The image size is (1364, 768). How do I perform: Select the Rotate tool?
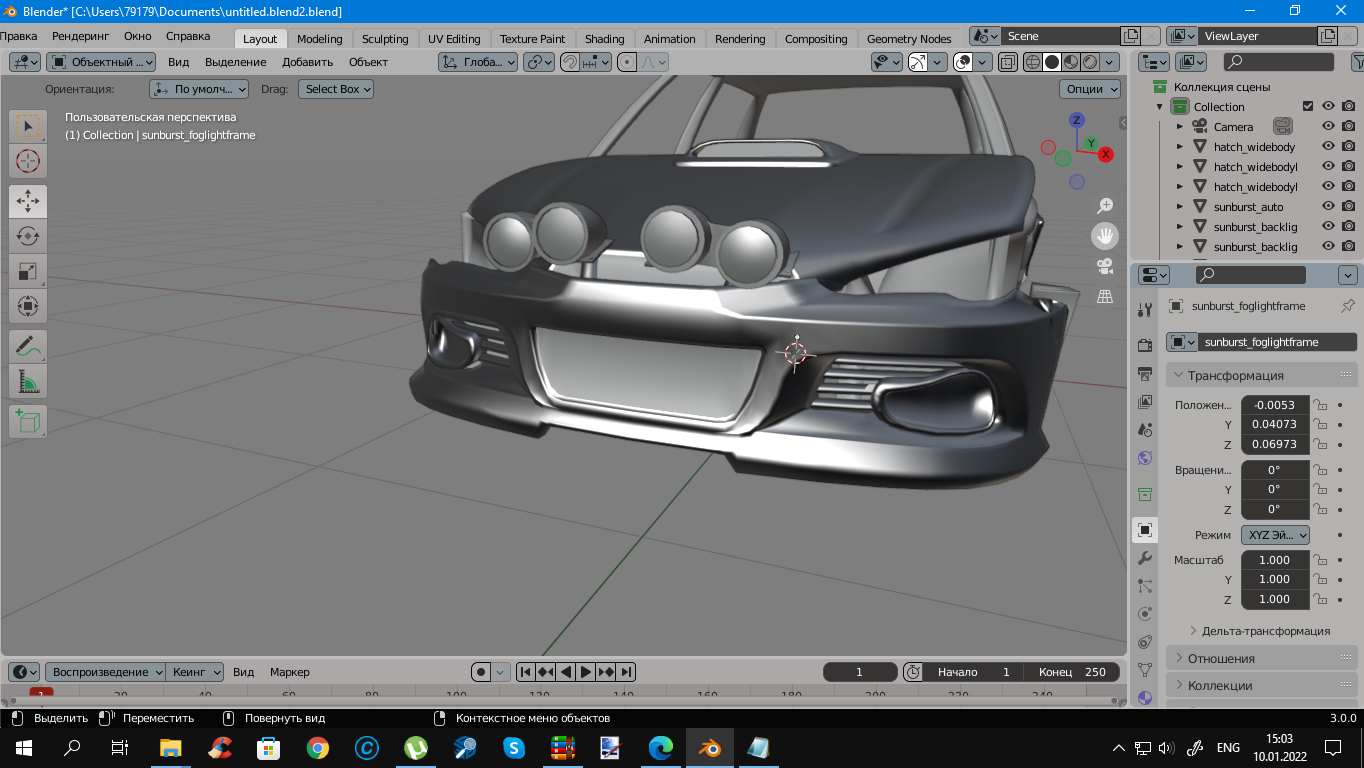coord(28,236)
